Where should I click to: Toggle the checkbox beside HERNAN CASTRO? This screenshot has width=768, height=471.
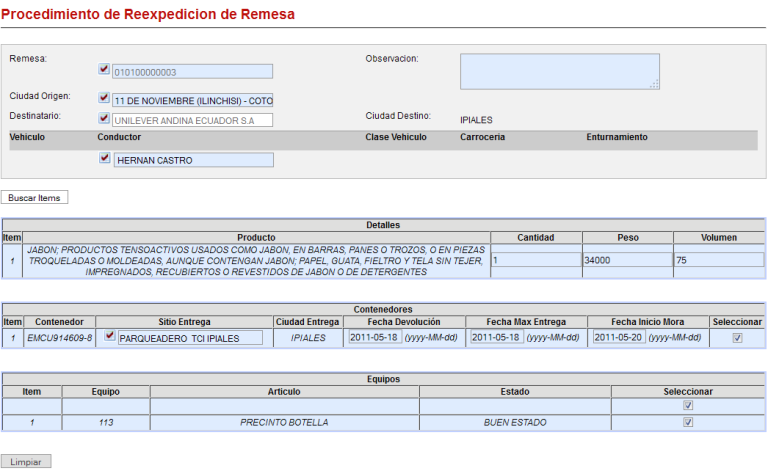click(104, 158)
